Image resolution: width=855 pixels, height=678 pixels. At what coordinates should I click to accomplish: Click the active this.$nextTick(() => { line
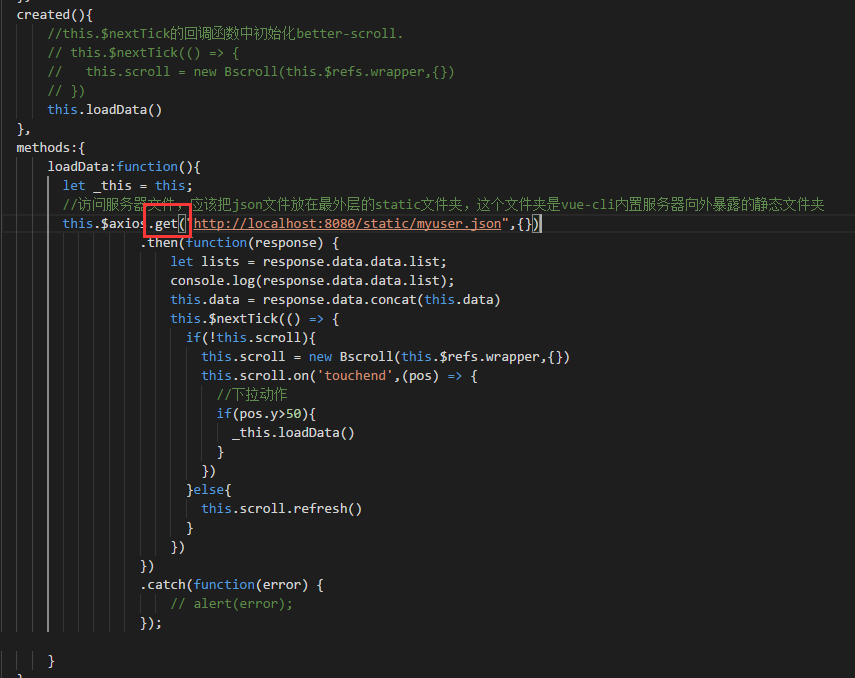[x=255, y=319]
